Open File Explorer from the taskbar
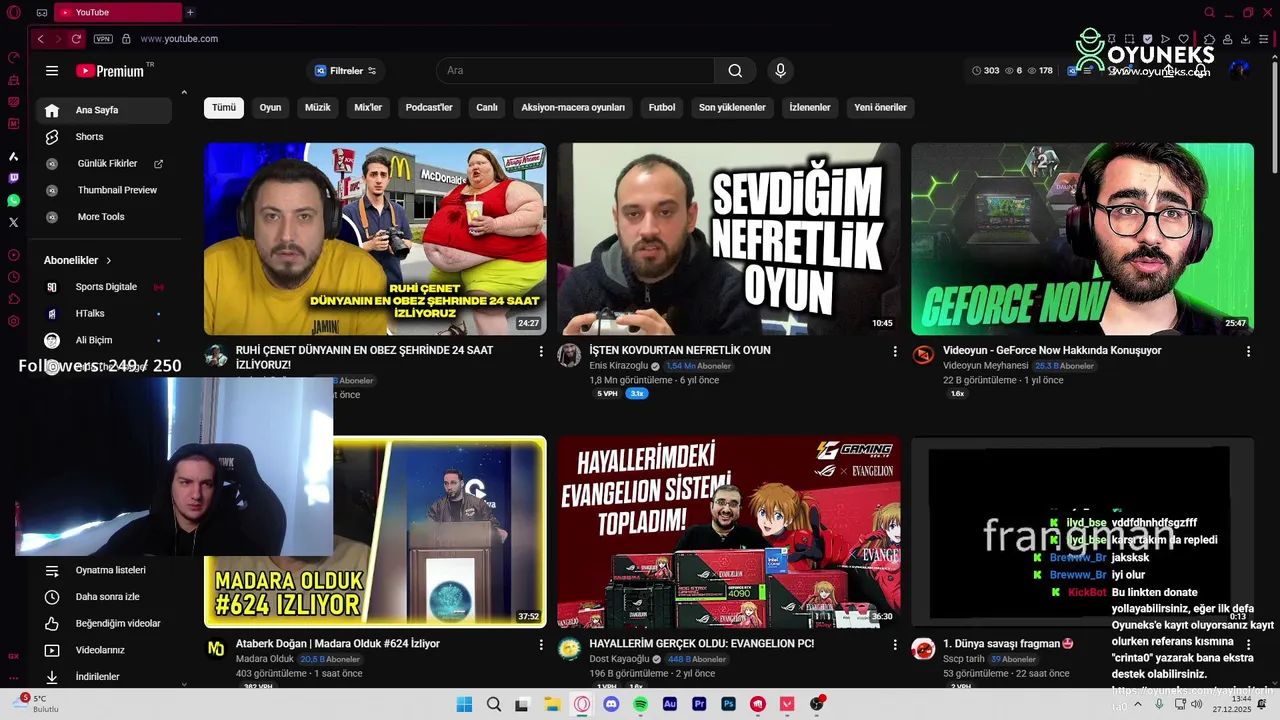The width and height of the screenshot is (1280, 720). click(x=552, y=704)
